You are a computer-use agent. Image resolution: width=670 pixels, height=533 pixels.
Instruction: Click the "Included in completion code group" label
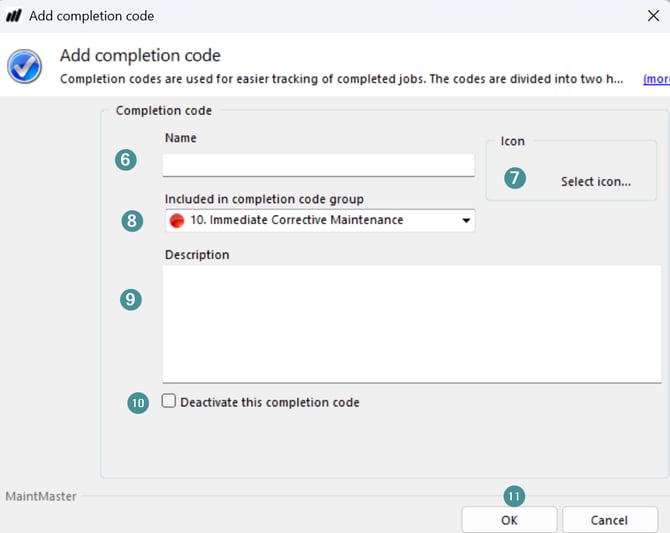[264, 199]
